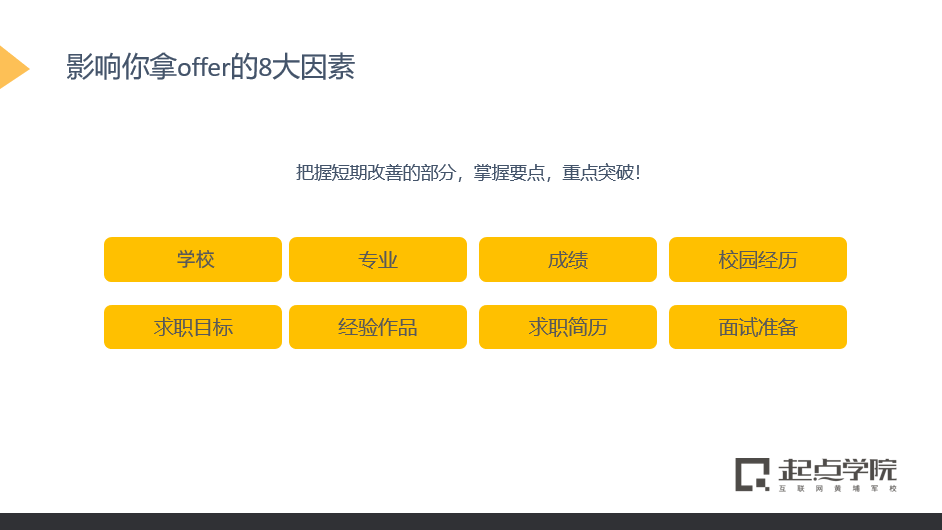This screenshot has height=530, width=942.
Task: Click the 起点学院 brand name text
Action: 837,470
